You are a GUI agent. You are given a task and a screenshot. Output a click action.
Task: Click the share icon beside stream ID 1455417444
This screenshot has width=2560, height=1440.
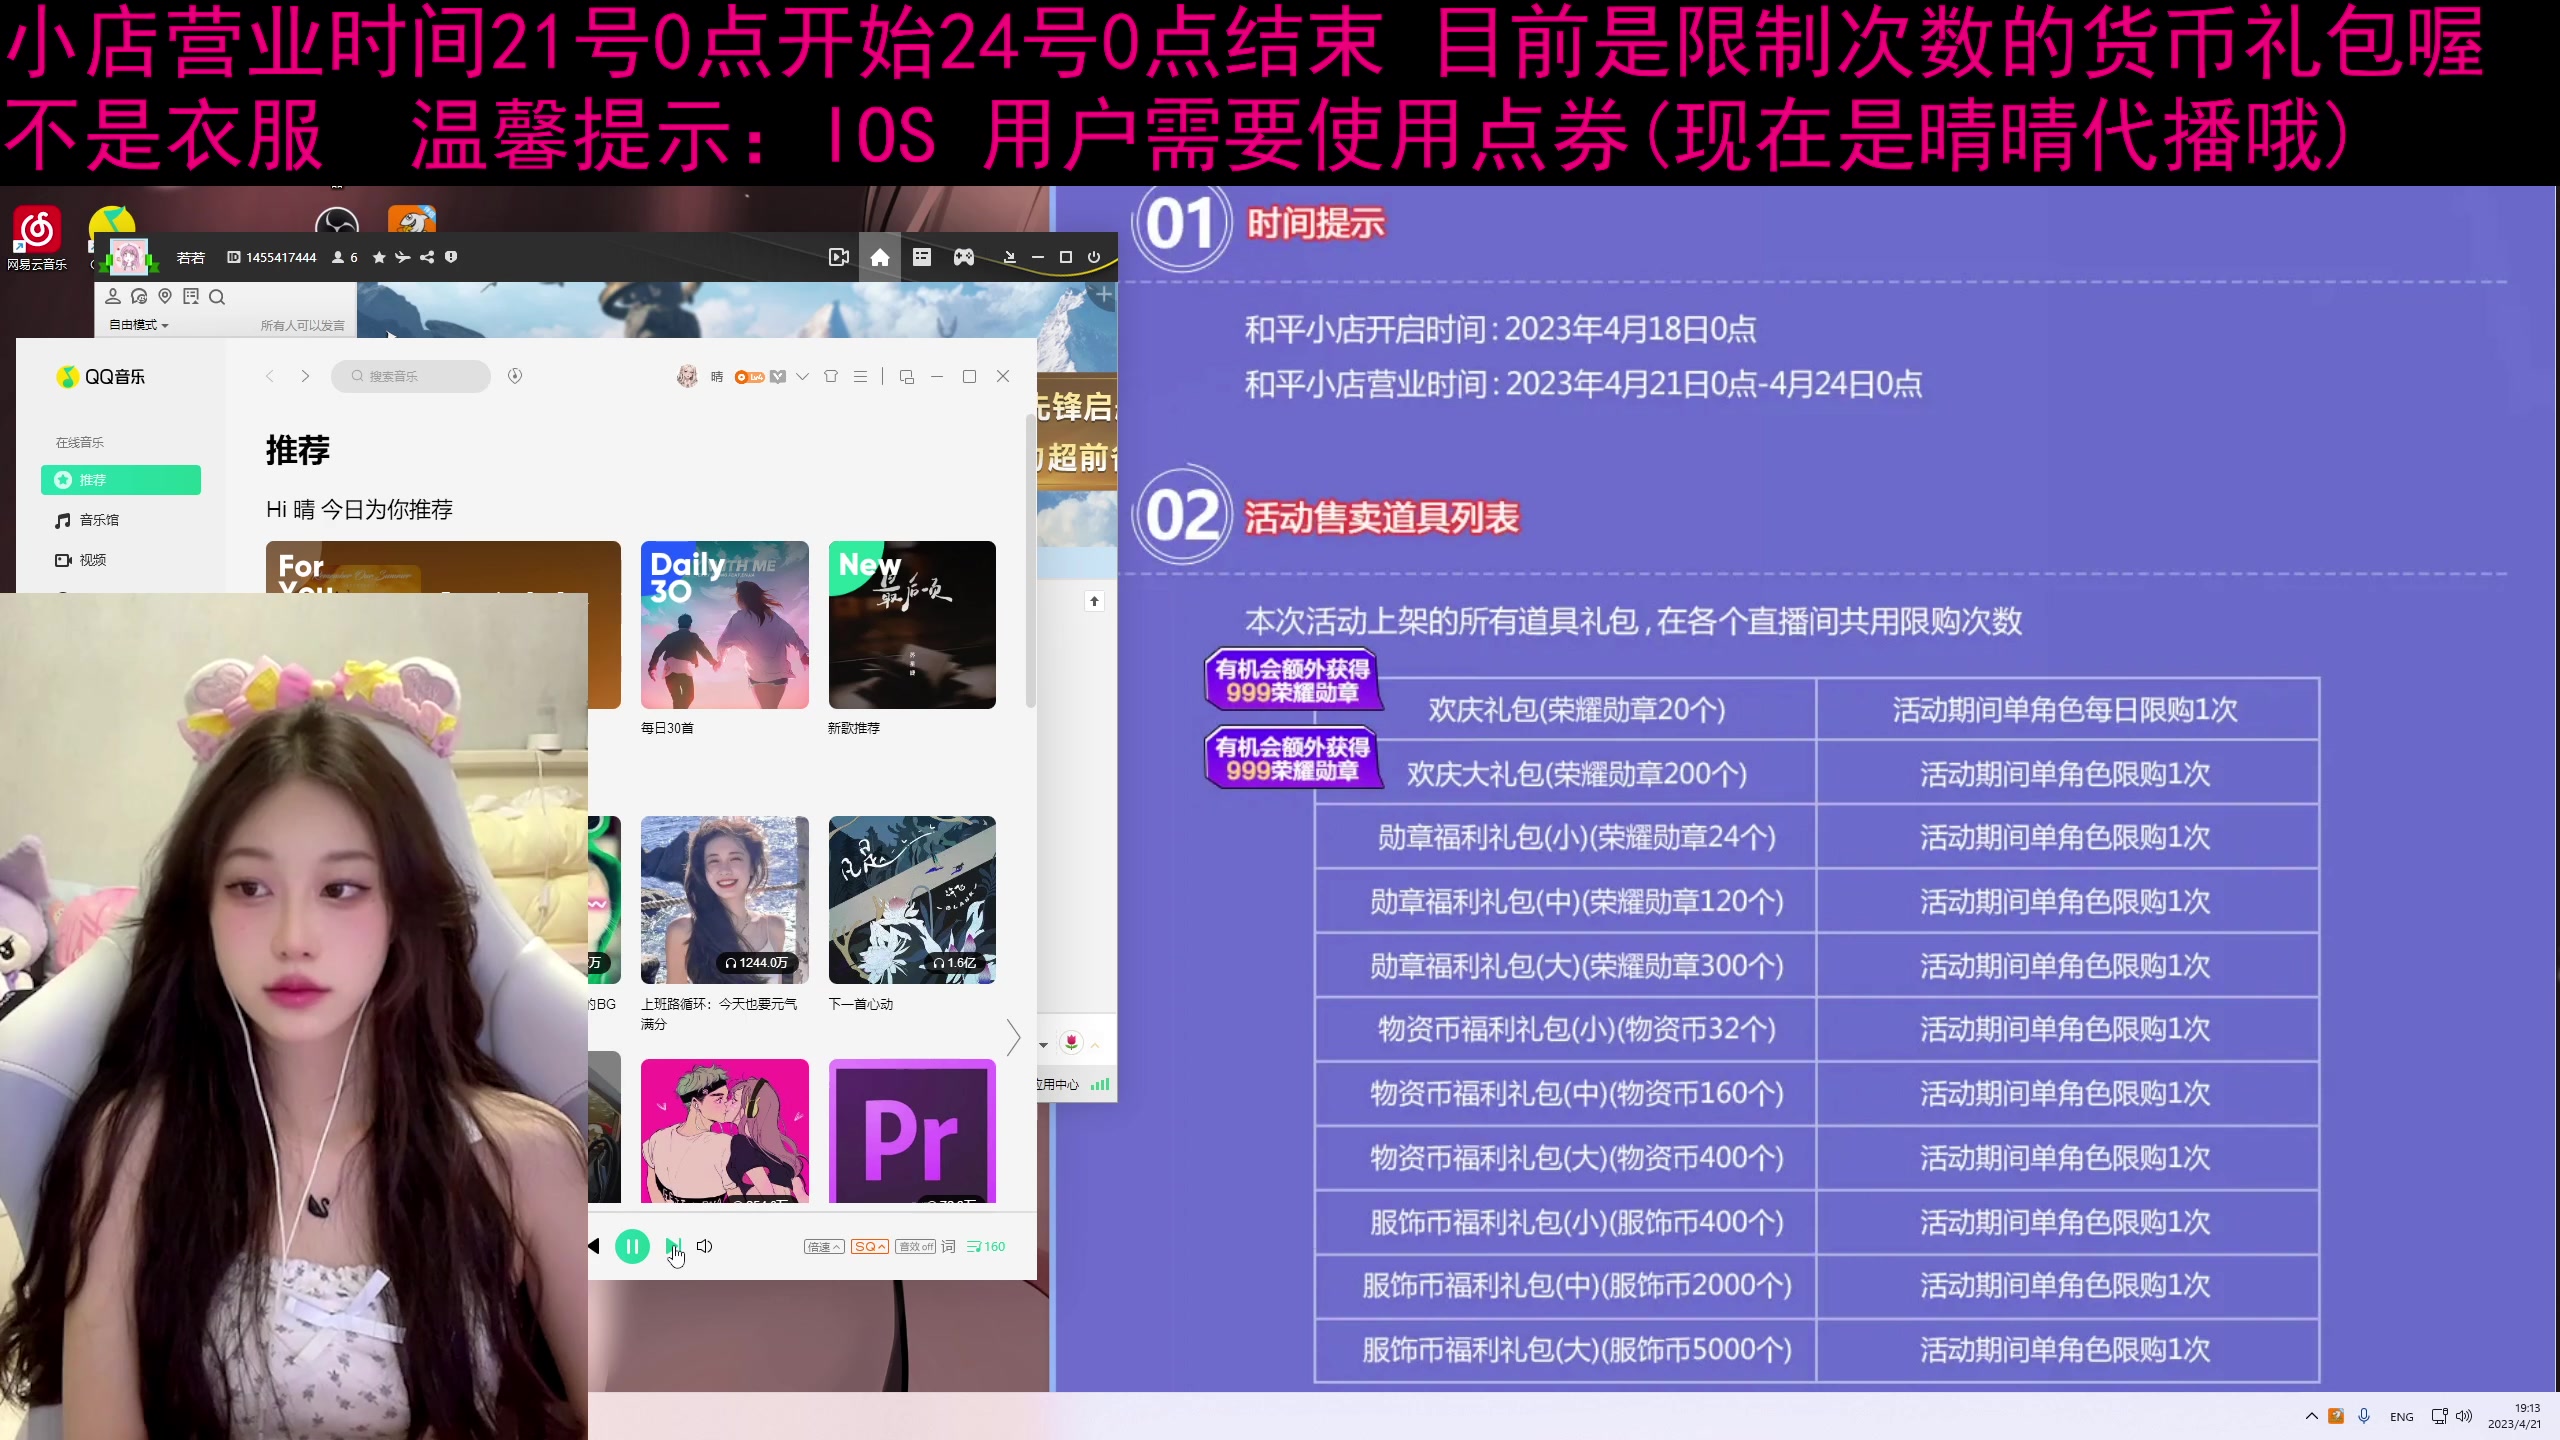426,257
